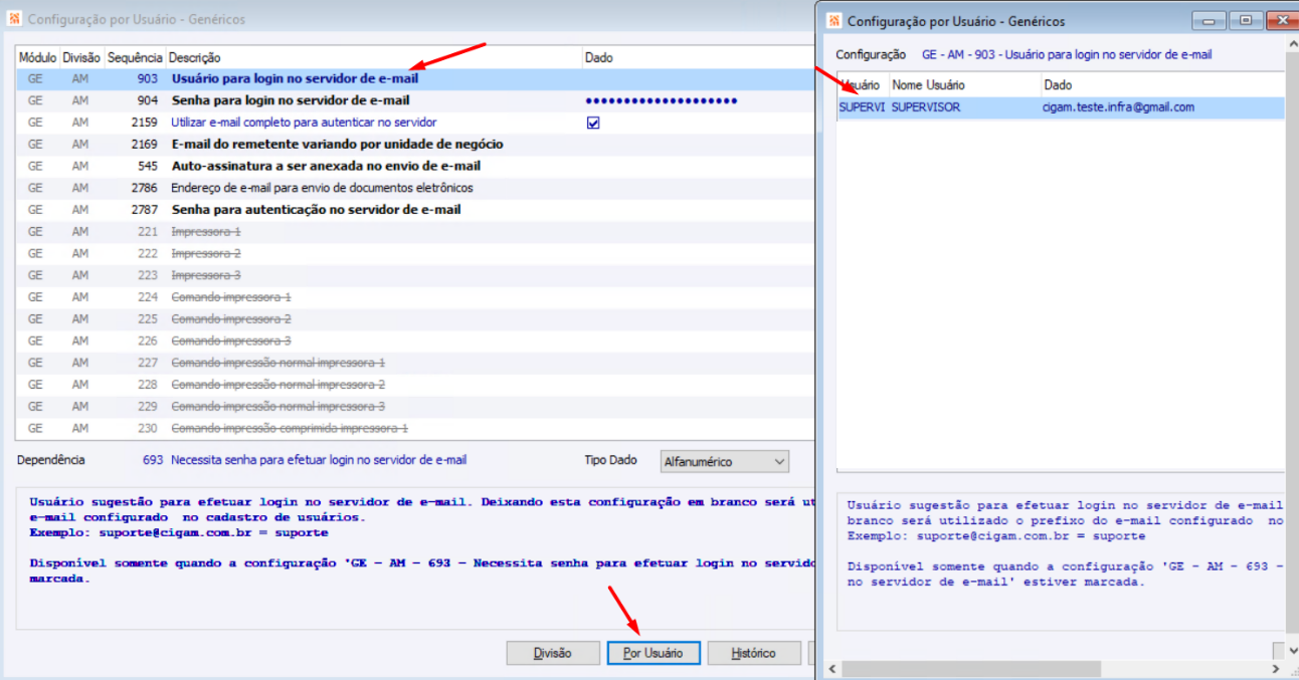Maximize the popup Configuração por Usuário window
Screen dimensions: 1299x680
pos(1246,20)
